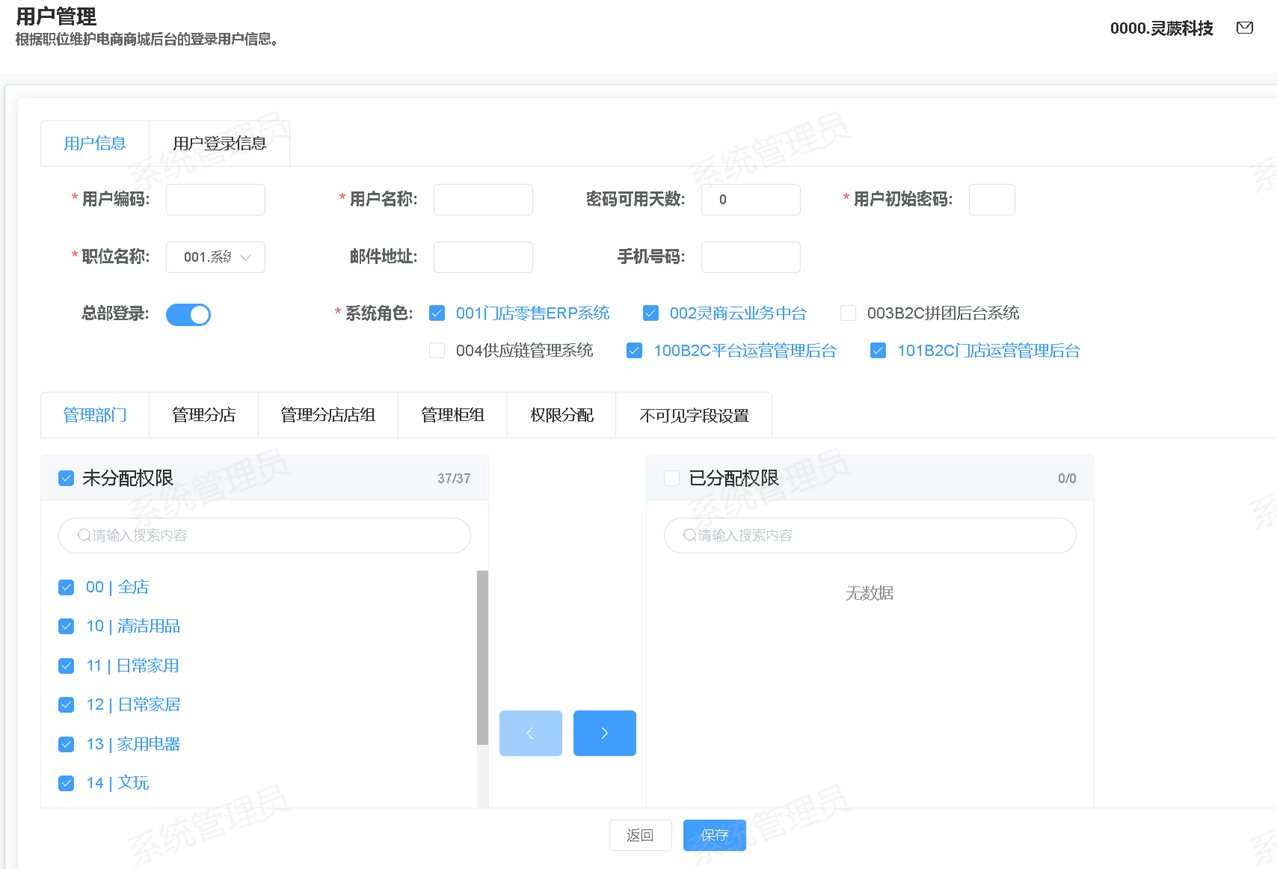Viewport: 1277px width, 869px height.
Task: Focus the 邮件地址 input field
Action: click(483, 257)
